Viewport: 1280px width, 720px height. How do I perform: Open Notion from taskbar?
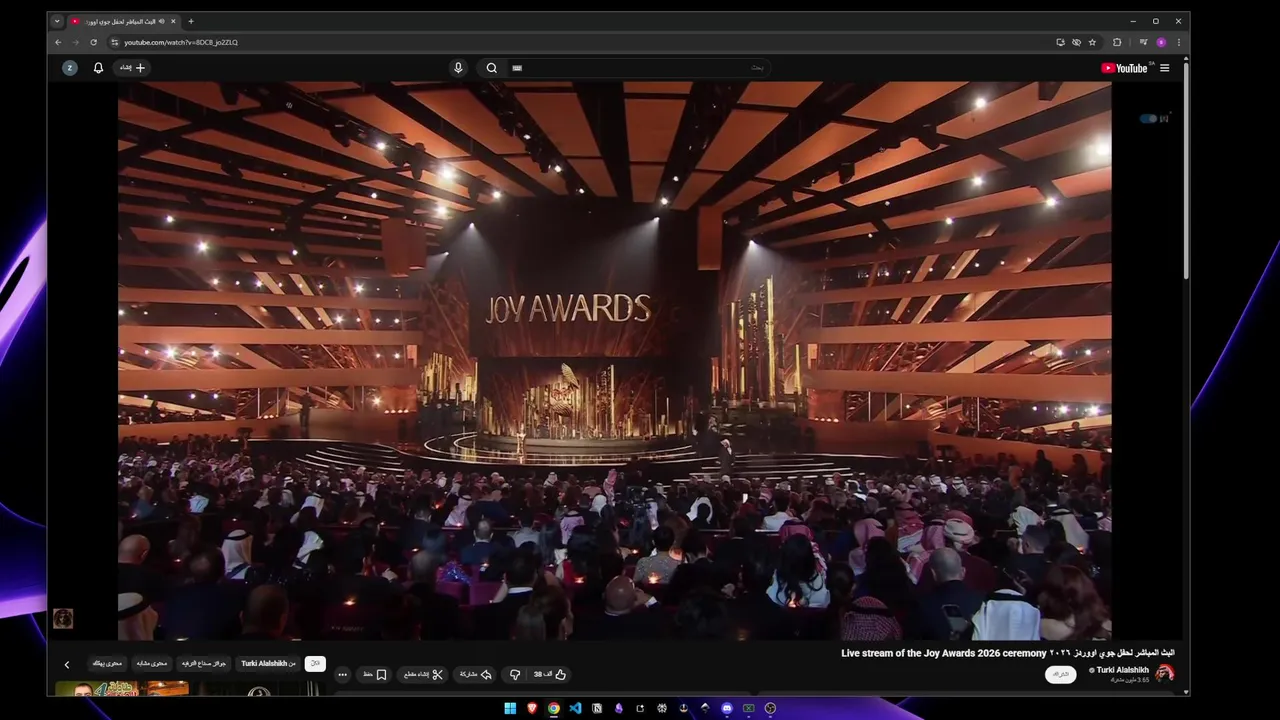click(597, 708)
